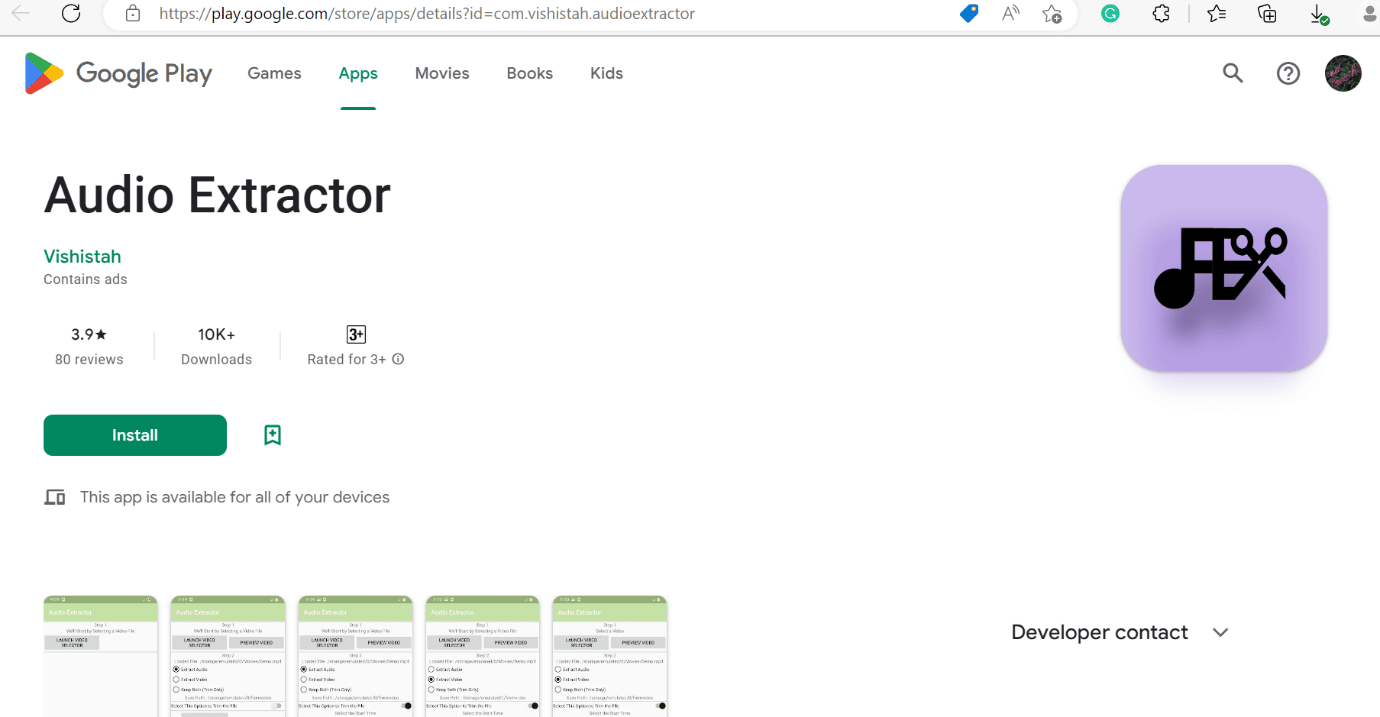The width and height of the screenshot is (1380, 717).
Task: Open the first app screenshot
Action: (x=101, y=656)
